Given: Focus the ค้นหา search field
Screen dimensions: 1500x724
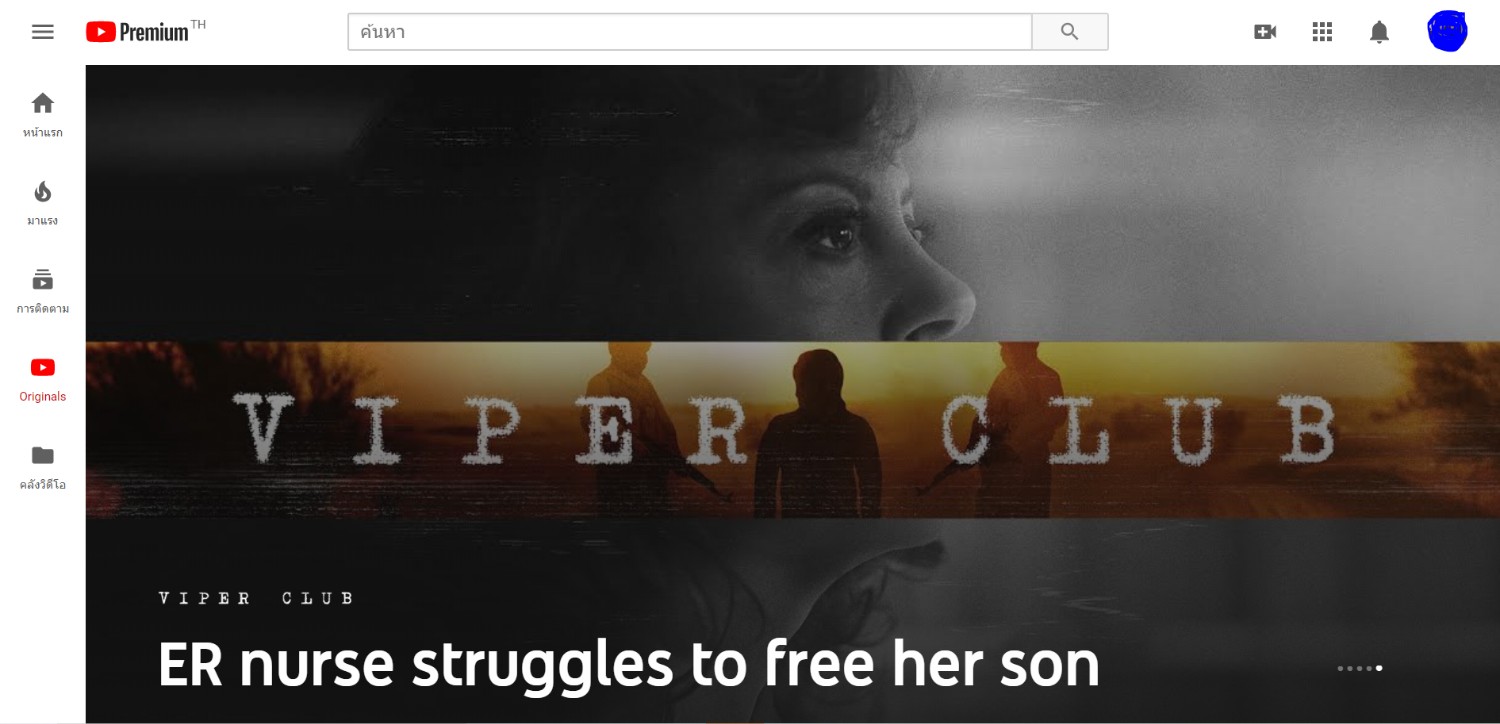Looking at the screenshot, I should click(690, 32).
